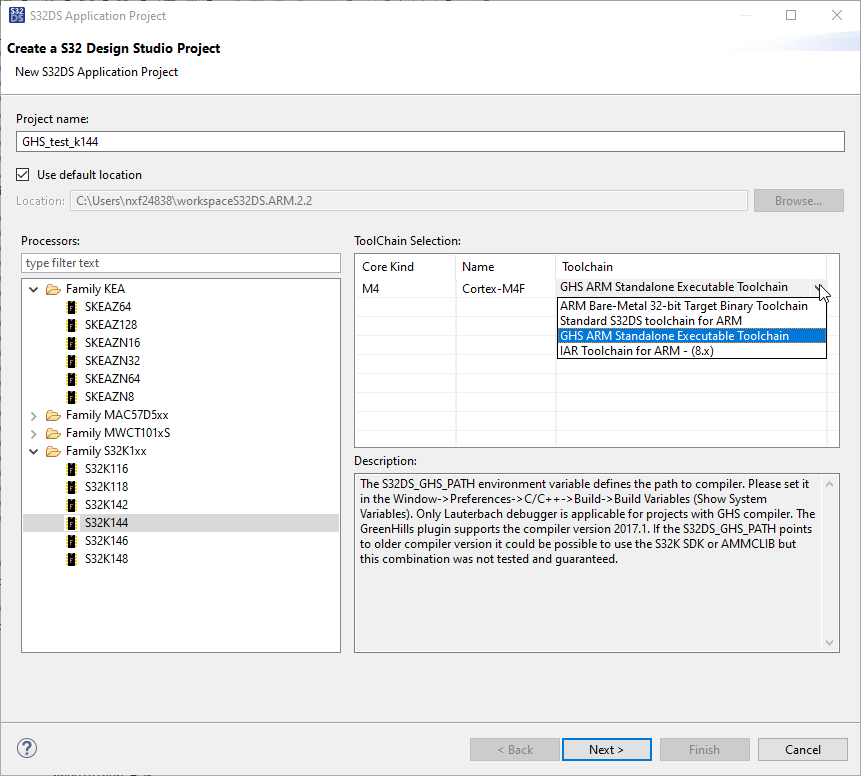The image size is (861, 776).
Task: Click the Family S32K1xx folder icon
Action: pyautogui.click(x=53, y=450)
